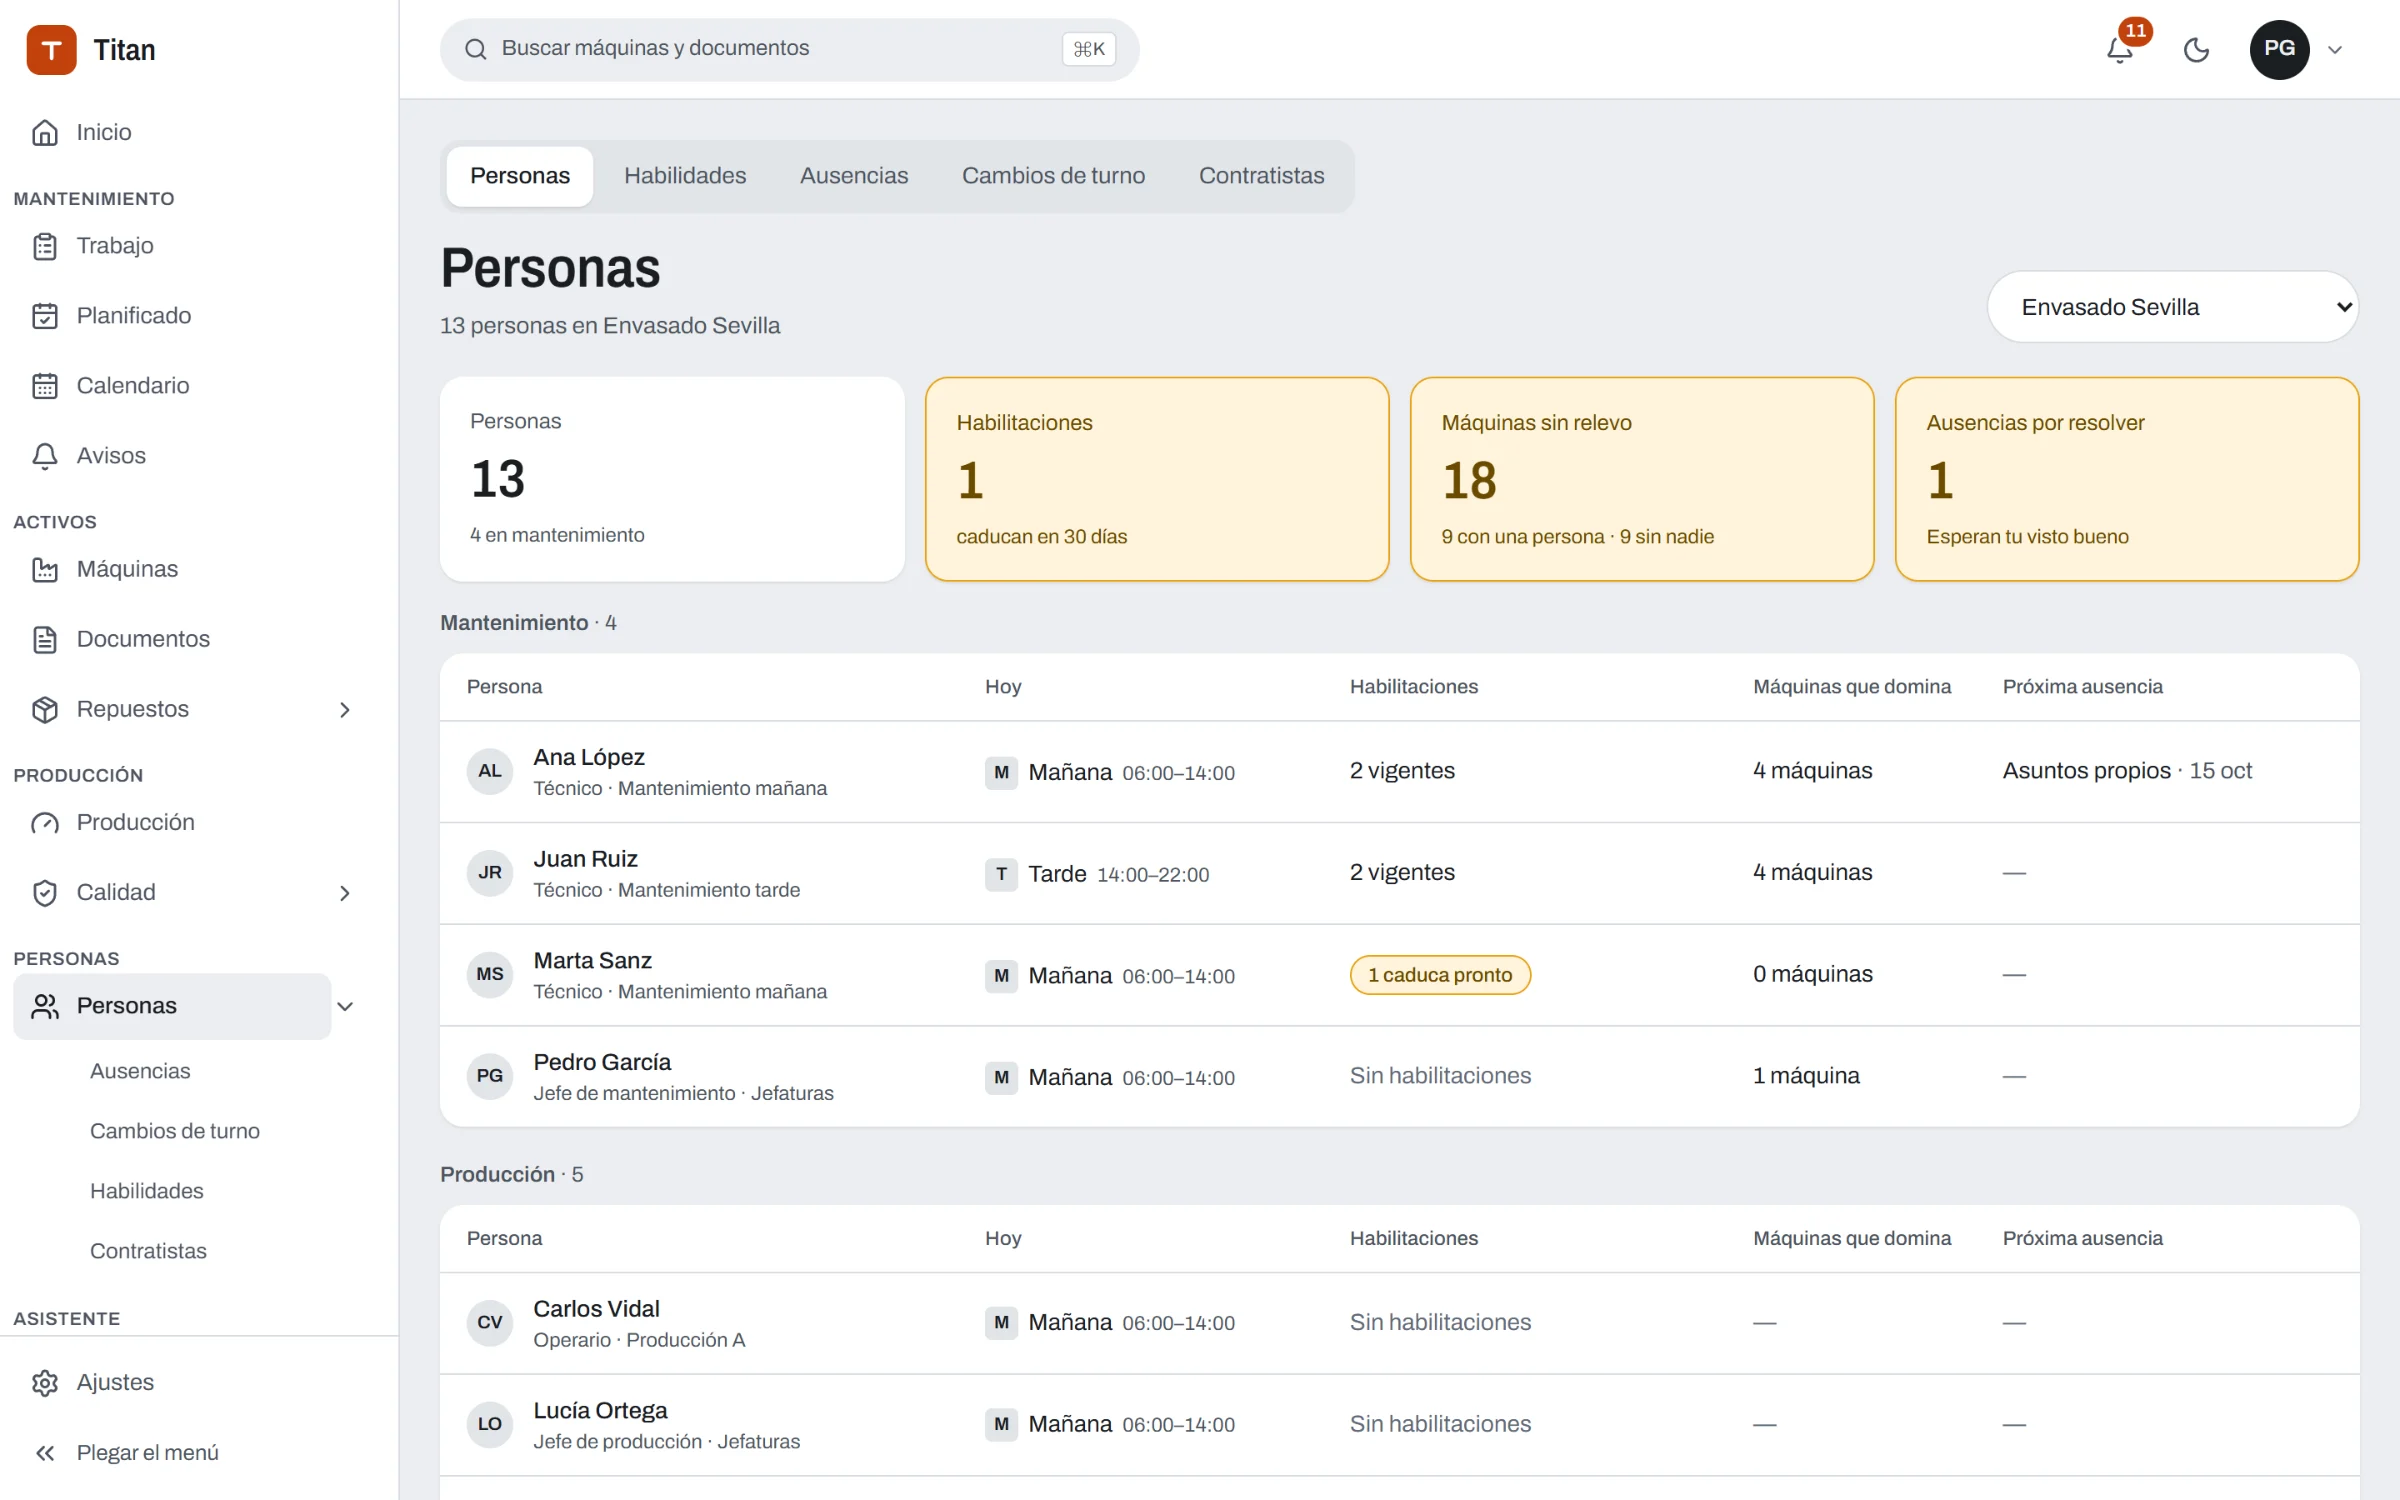Open Avisos bell icon in sidebar
The width and height of the screenshot is (2400, 1500).
[x=45, y=456]
